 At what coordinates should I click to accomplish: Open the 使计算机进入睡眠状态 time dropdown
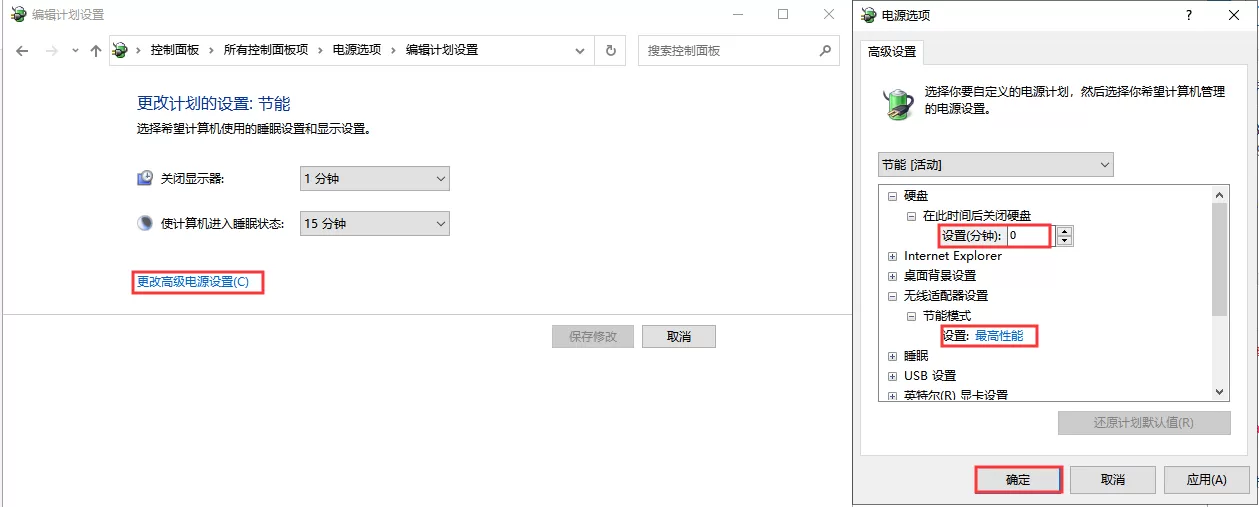click(x=375, y=224)
